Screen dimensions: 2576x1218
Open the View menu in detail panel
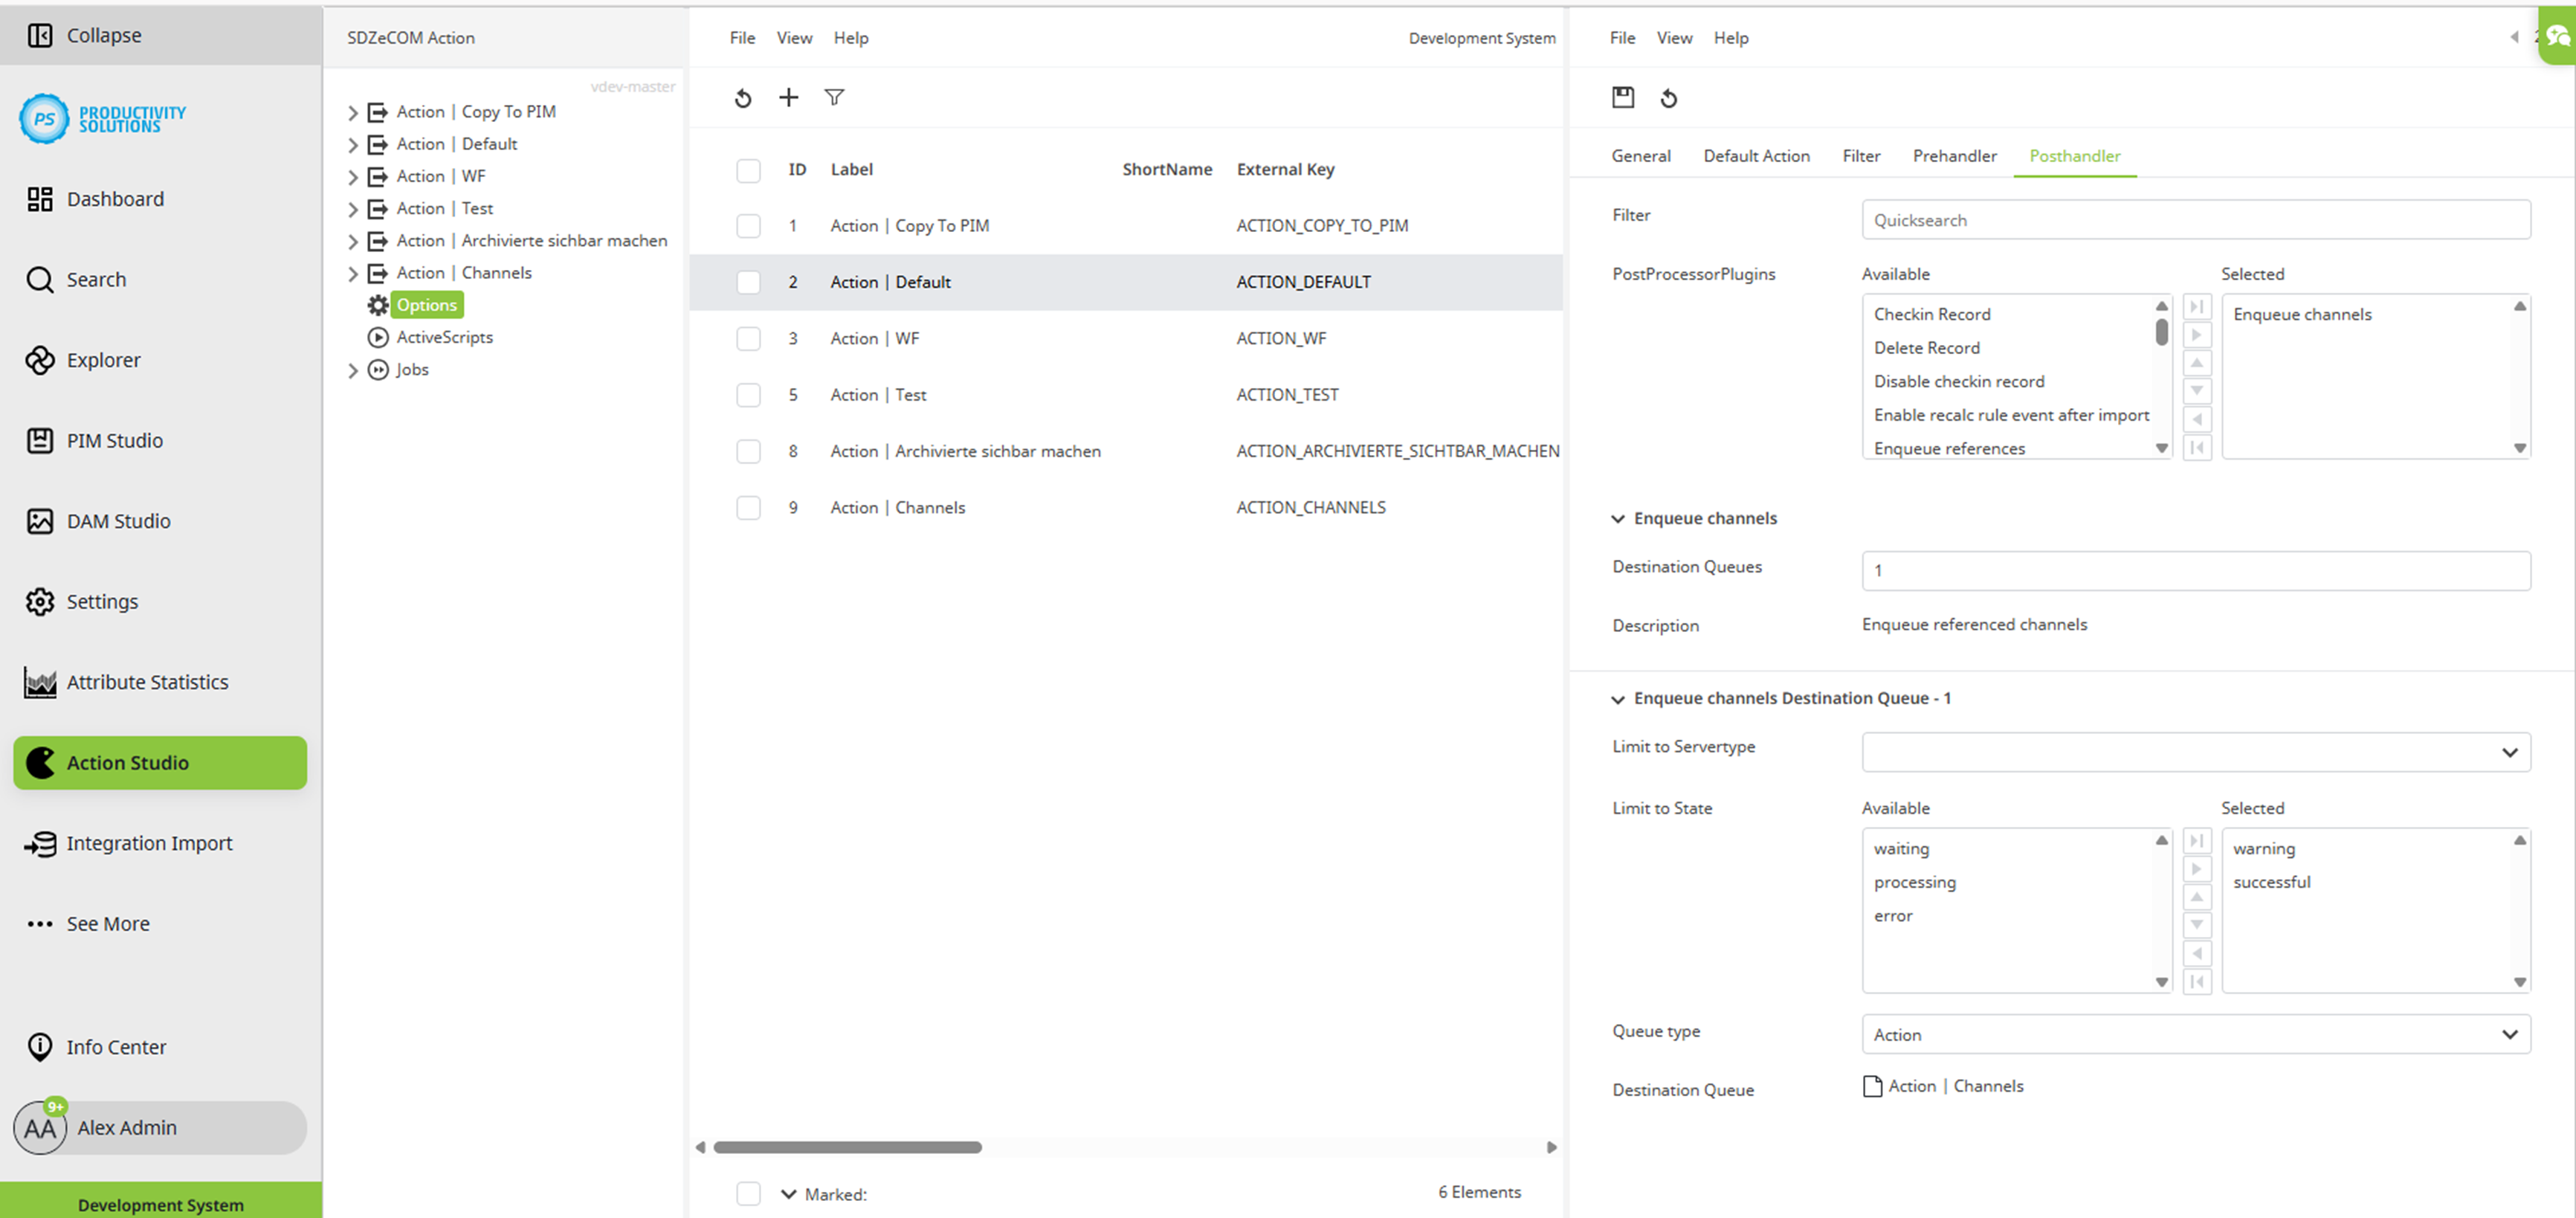coord(1674,38)
